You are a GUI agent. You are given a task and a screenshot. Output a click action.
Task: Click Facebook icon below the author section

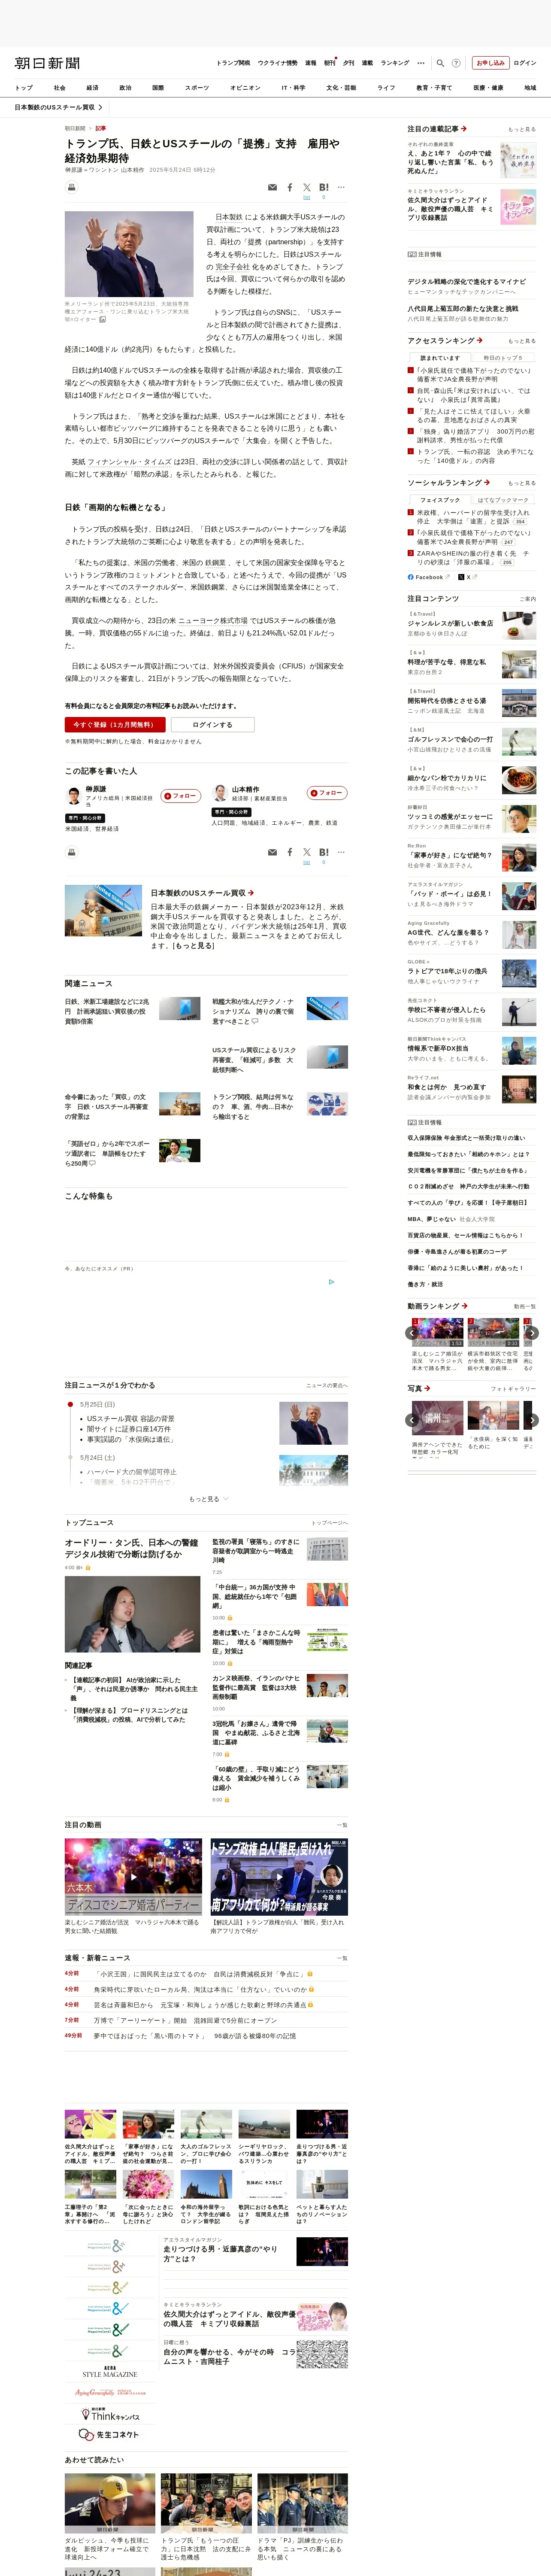pyautogui.click(x=290, y=852)
